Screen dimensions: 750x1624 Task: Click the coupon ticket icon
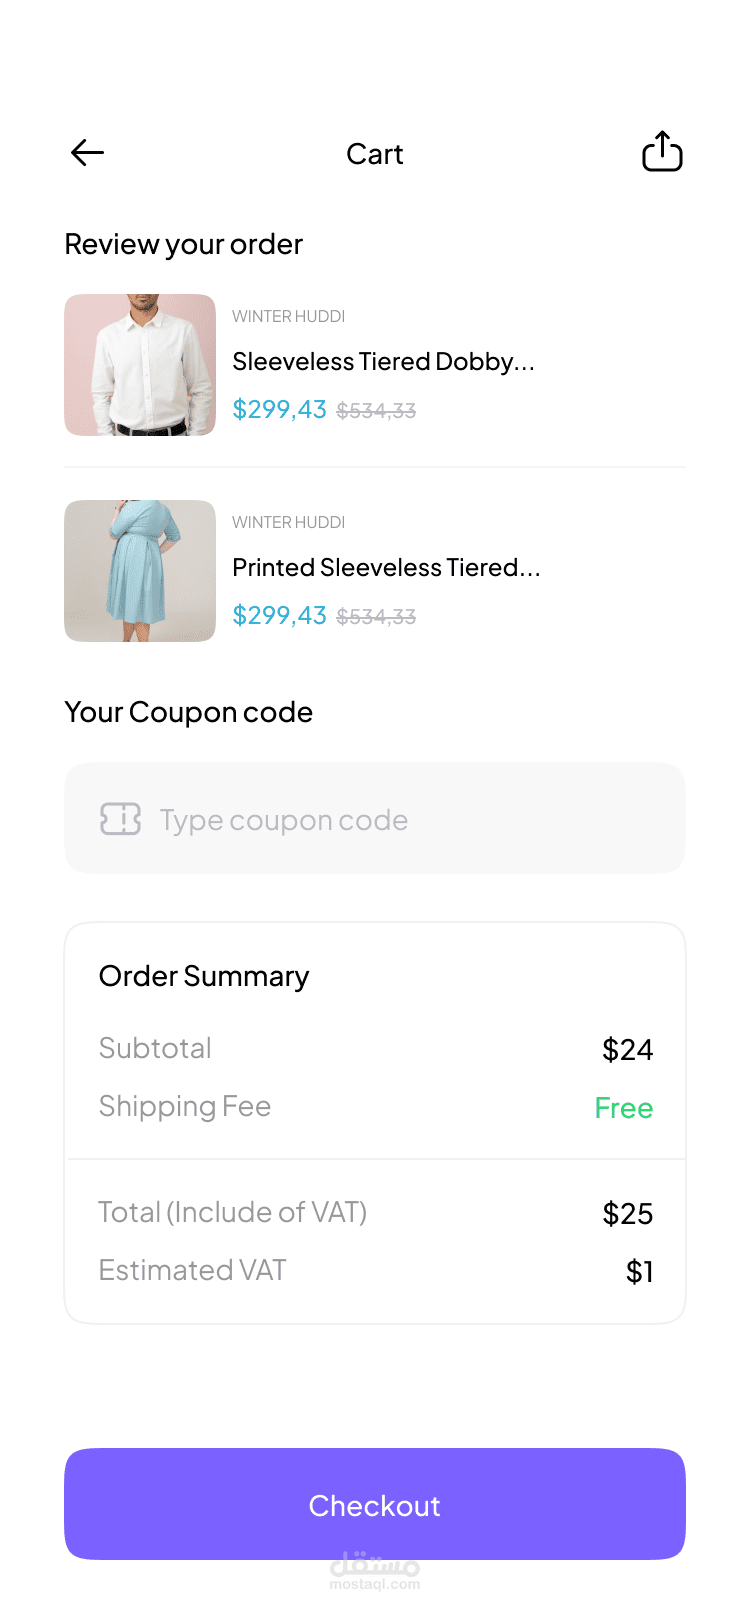click(x=120, y=819)
